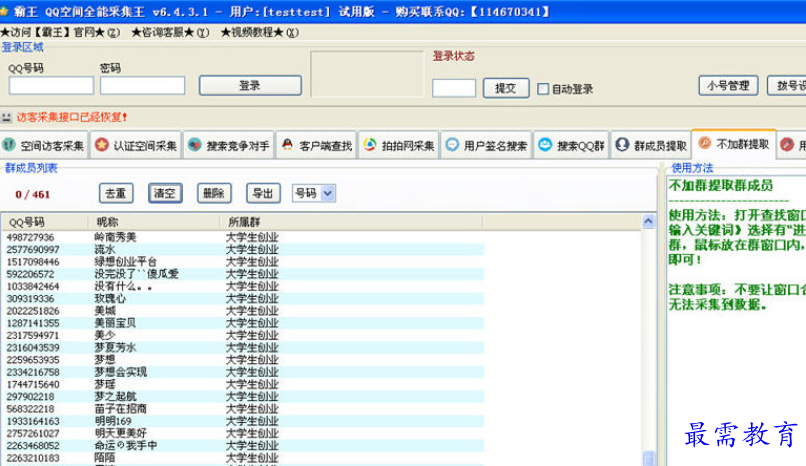Switch to the 空间访客采集 tab

tap(44, 145)
